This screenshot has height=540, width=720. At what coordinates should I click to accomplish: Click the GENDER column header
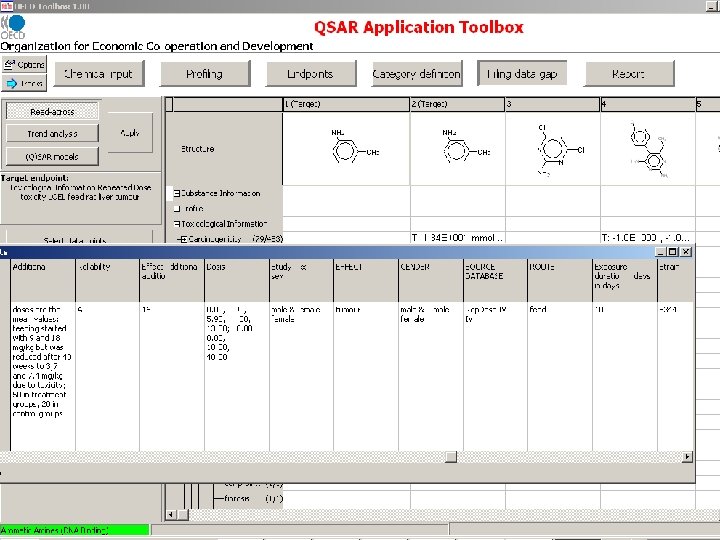[431, 280]
